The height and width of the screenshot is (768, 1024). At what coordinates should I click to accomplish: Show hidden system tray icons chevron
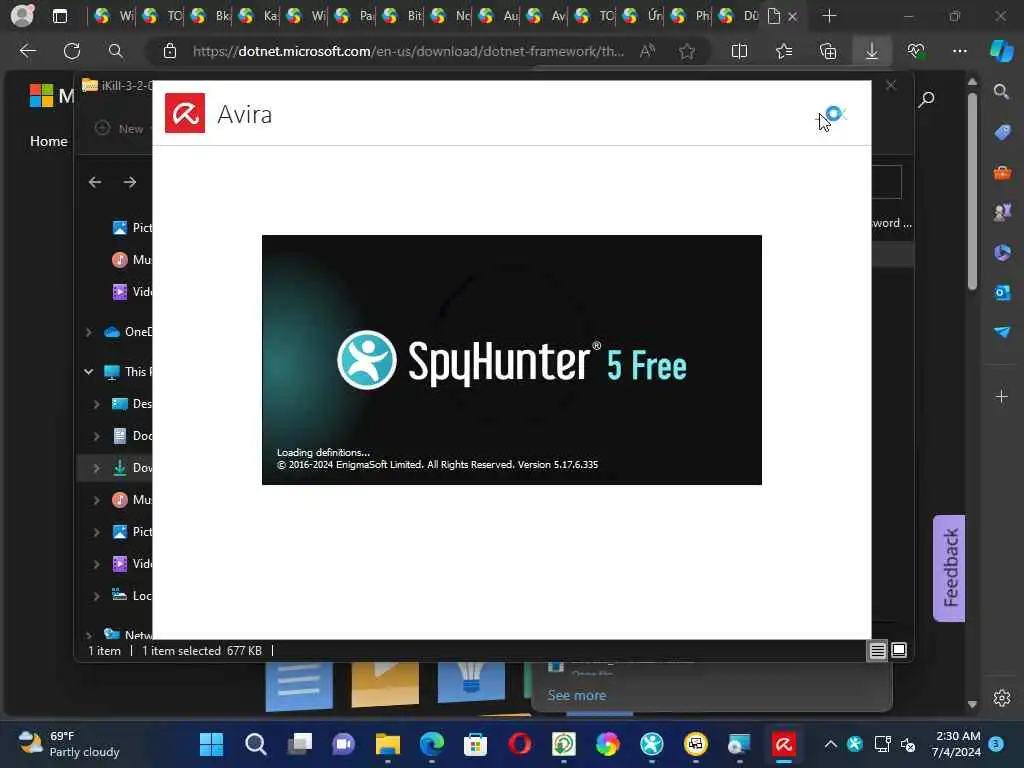830,744
